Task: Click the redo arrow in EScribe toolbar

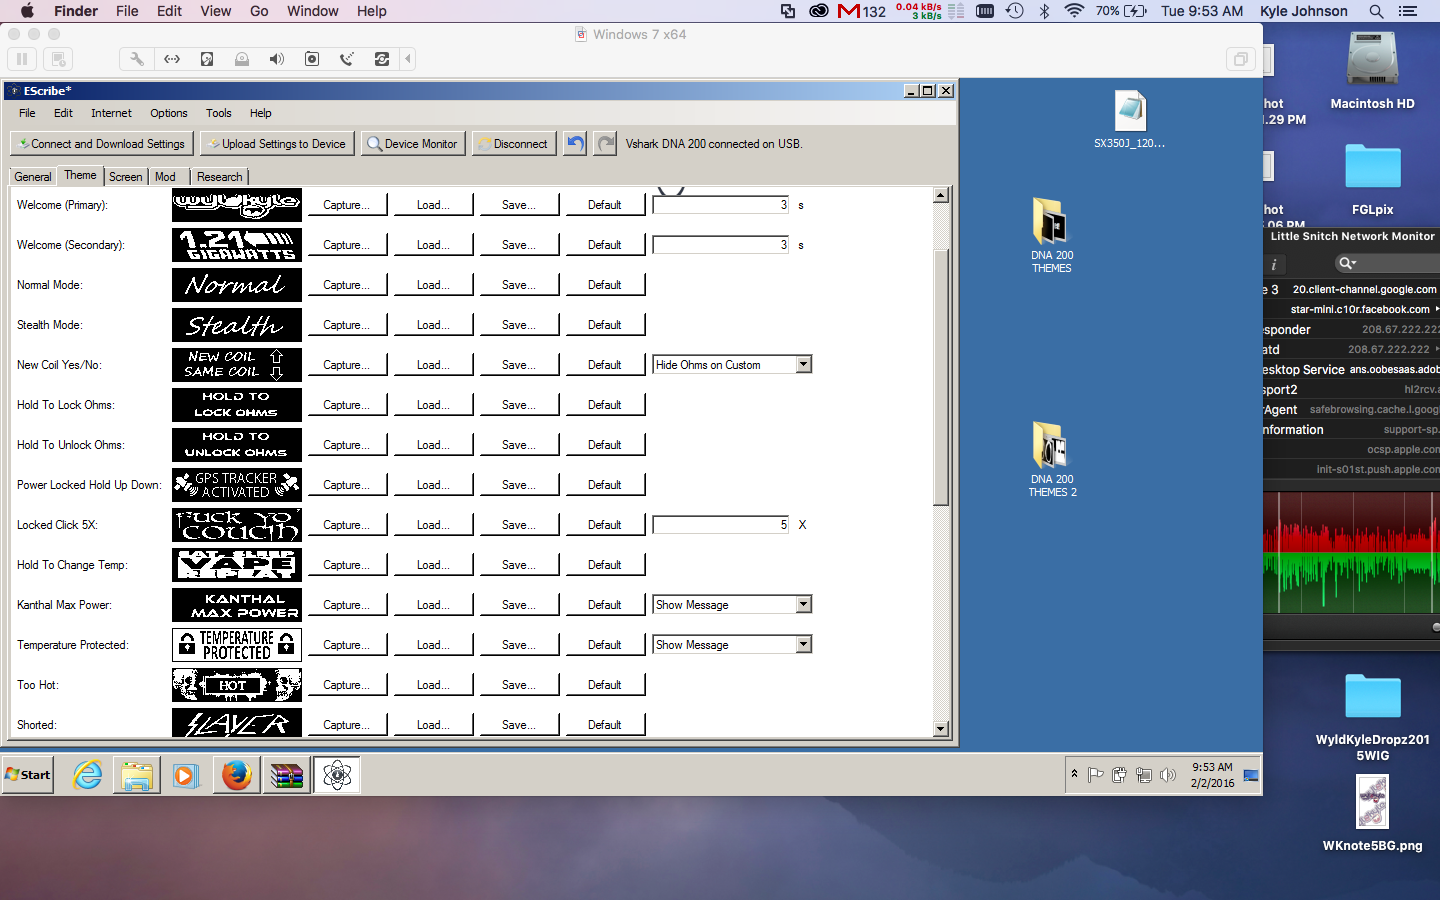Action: coord(605,143)
